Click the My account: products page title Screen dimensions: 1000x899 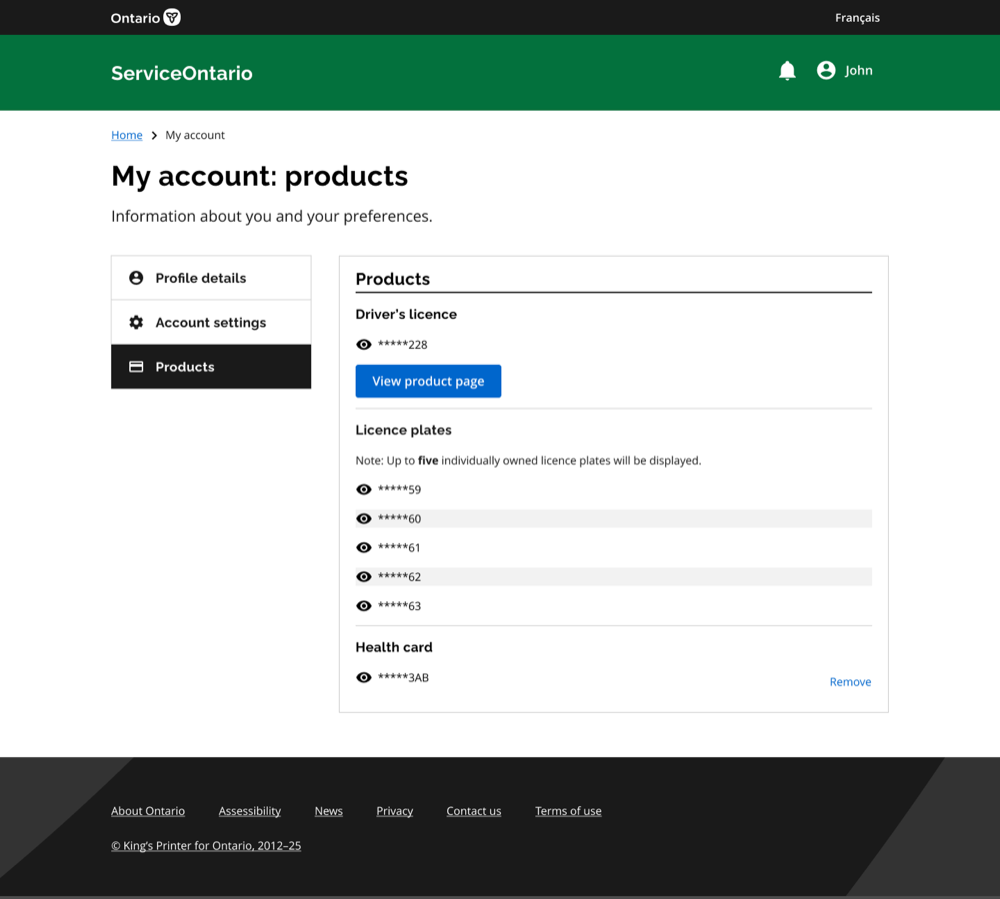point(260,176)
